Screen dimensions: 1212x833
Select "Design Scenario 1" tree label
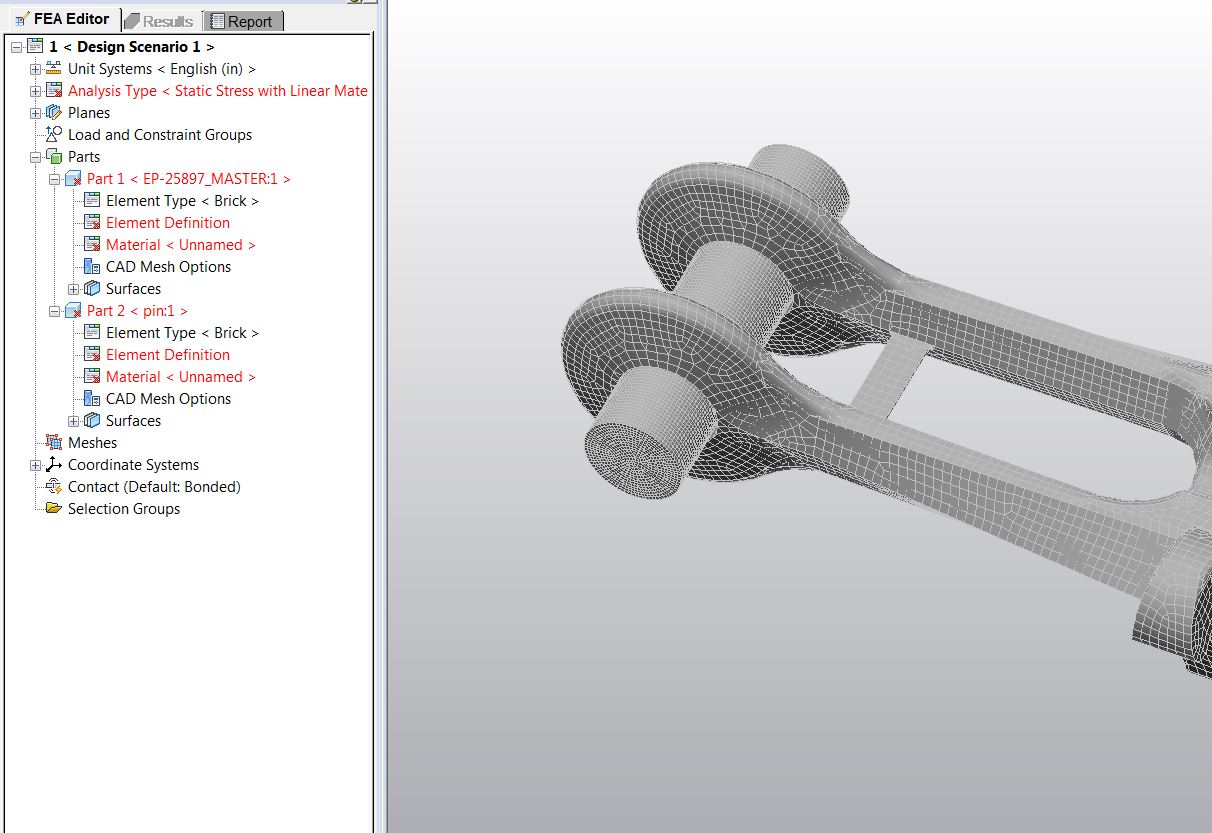coord(131,47)
